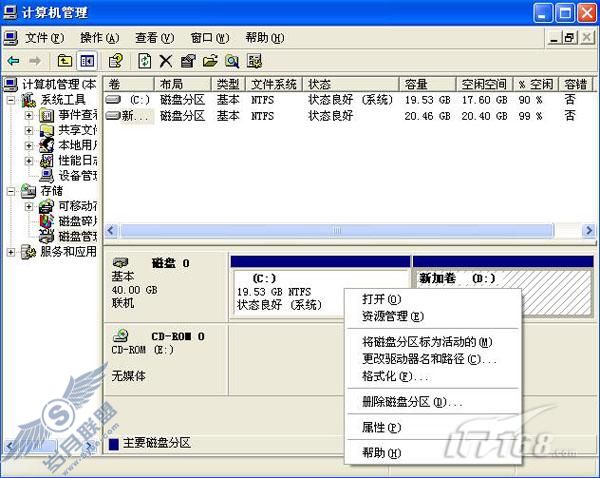Select the 可移动存储 tree node
This screenshot has height=478, width=600.
click(x=69, y=206)
